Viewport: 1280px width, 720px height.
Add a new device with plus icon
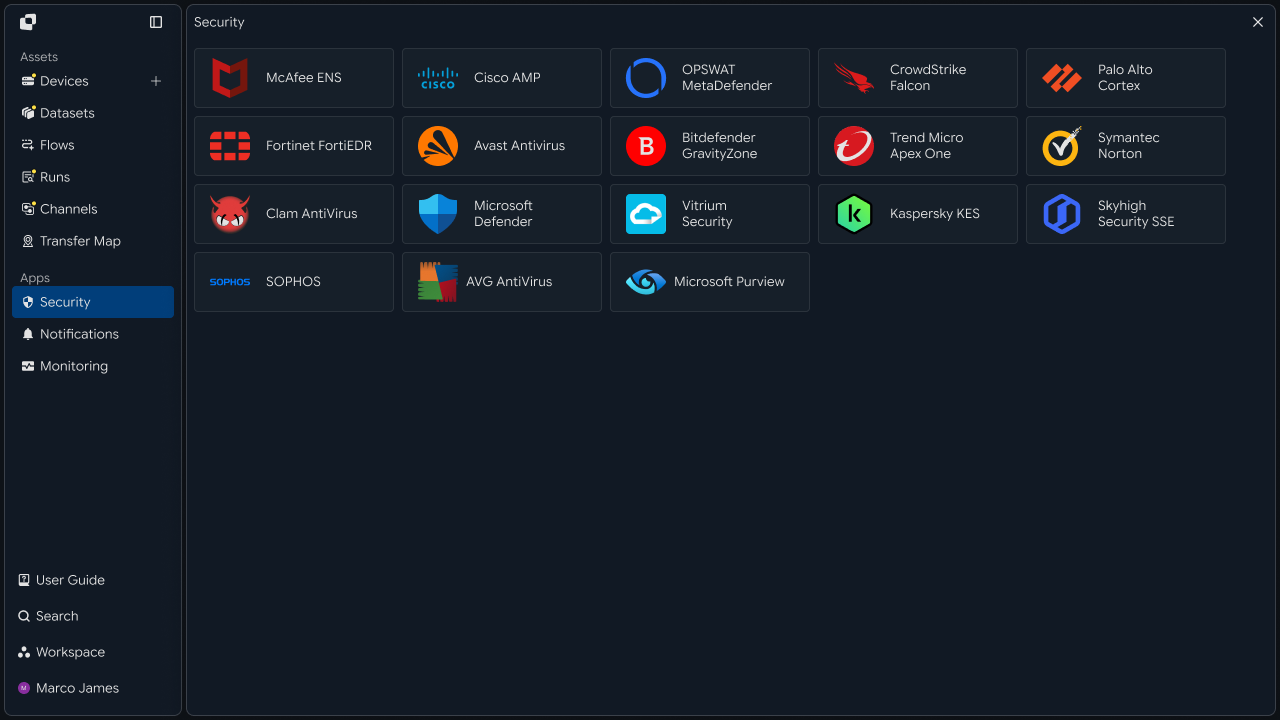coord(156,81)
